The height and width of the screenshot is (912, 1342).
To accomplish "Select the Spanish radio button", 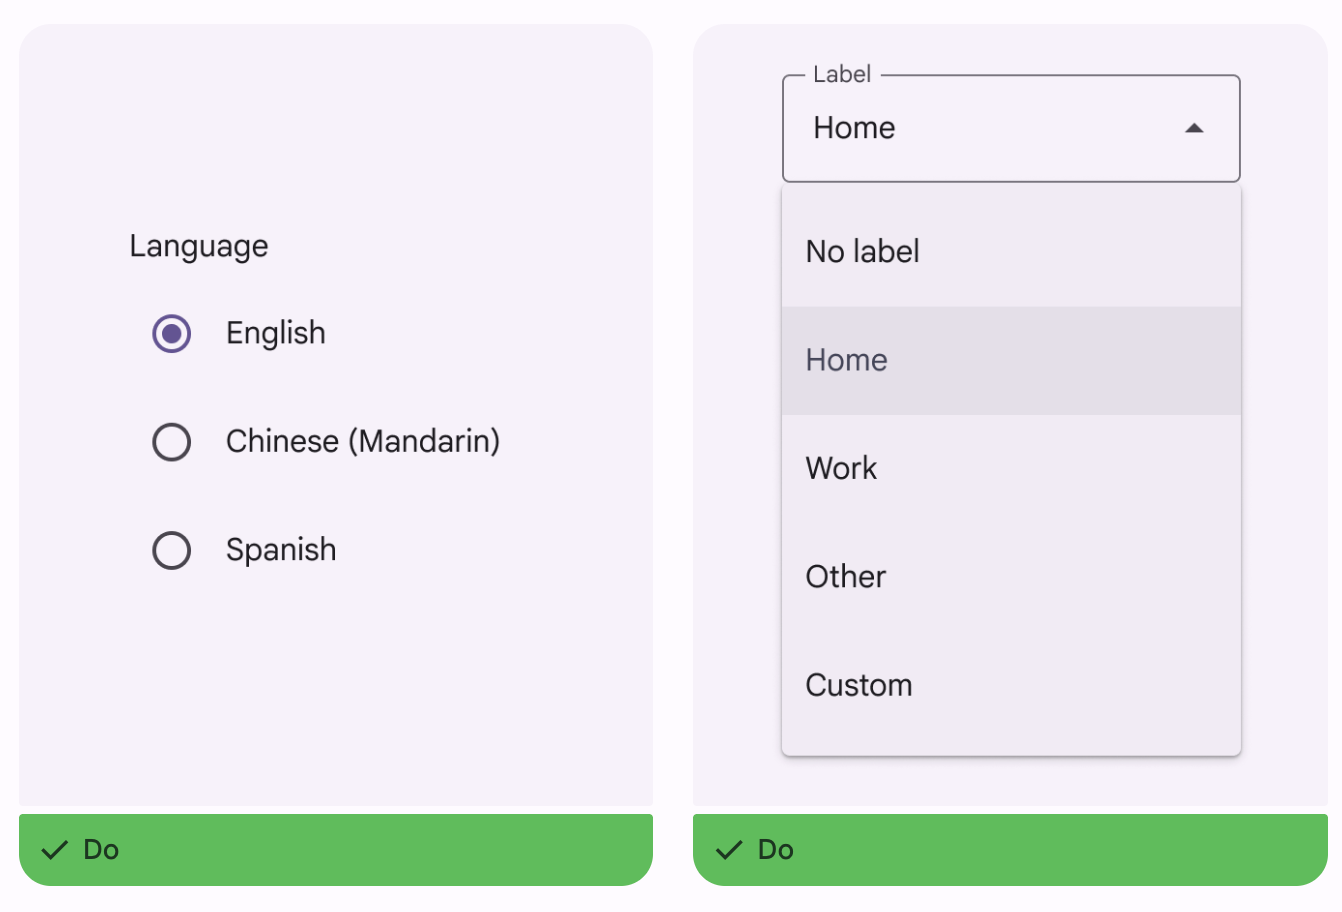I will (172, 550).
